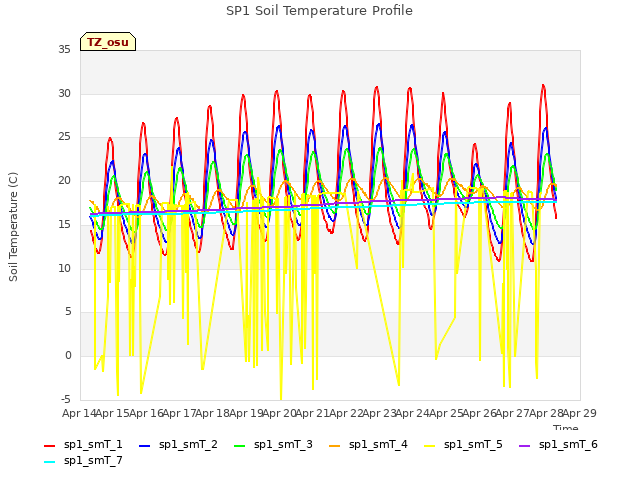Screen dimensions: 640x480
Task: Click the sp1_smT_7 legend label
Action: tap(93, 460)
